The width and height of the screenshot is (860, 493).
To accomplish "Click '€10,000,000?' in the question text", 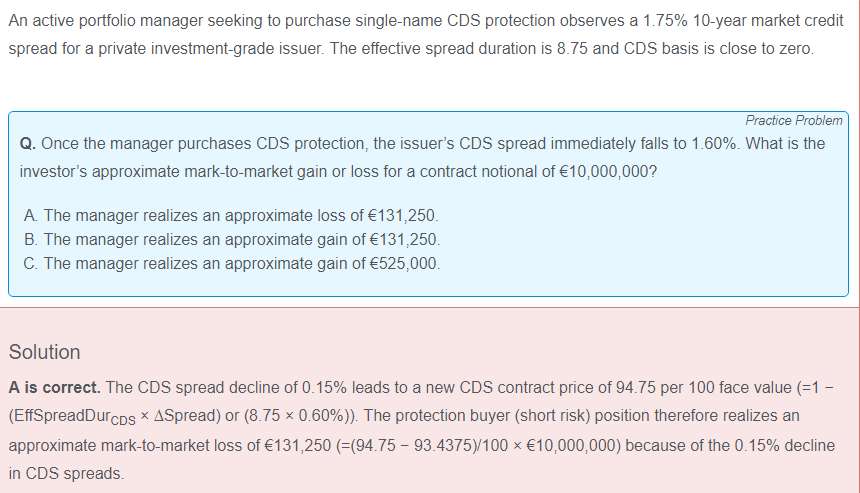I will [606, 171].
